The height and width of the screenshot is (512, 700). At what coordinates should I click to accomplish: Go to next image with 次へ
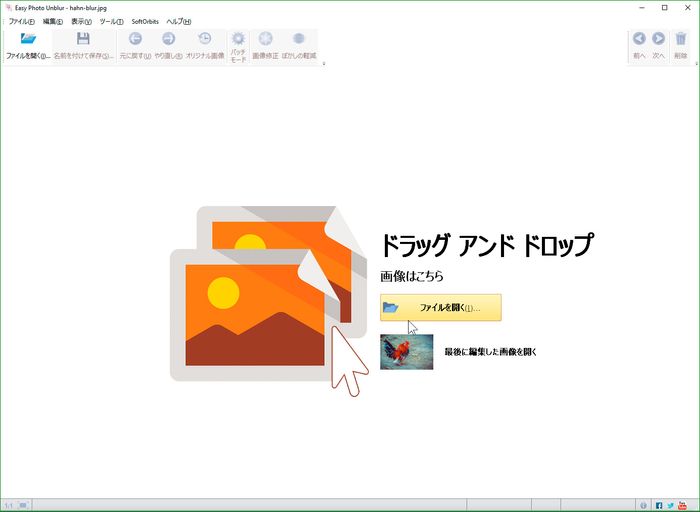[x=658, y=40]
